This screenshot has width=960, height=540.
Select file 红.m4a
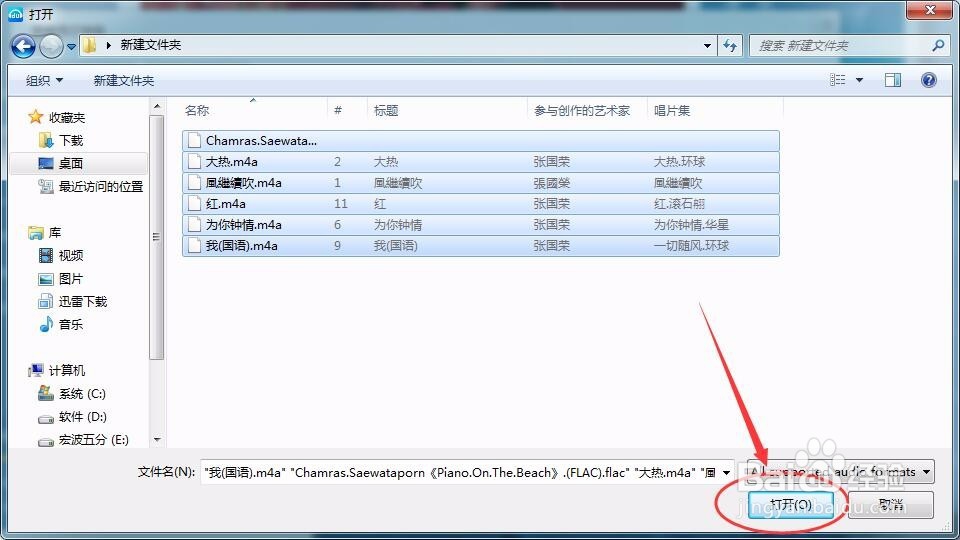pos(481,203)
